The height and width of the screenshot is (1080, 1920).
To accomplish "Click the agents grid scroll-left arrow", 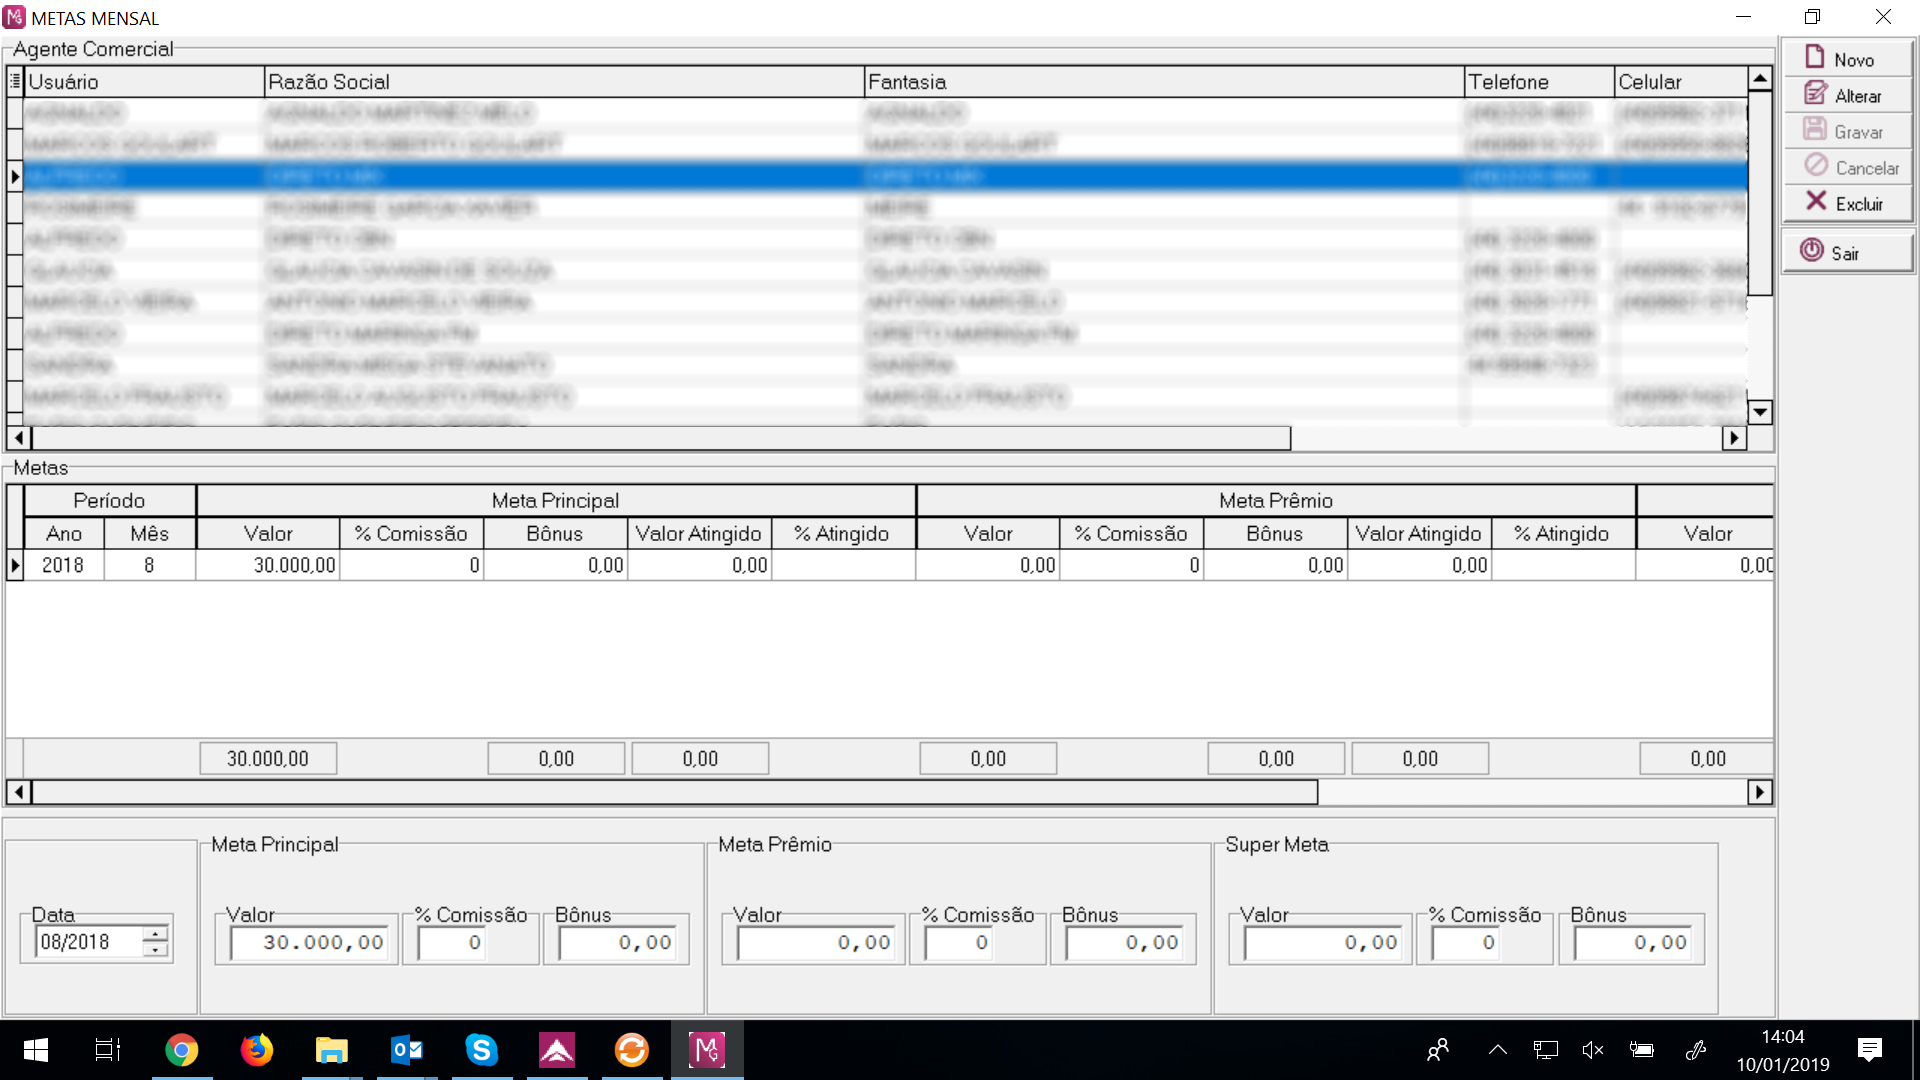I will [19, 438].
